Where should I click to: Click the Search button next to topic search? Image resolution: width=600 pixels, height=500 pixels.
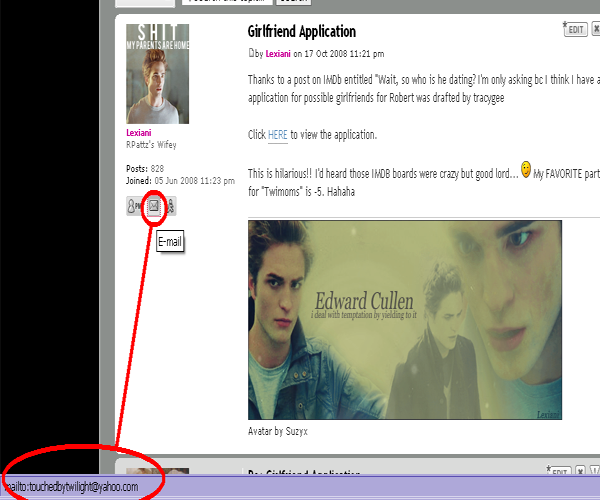coord(293,2)
